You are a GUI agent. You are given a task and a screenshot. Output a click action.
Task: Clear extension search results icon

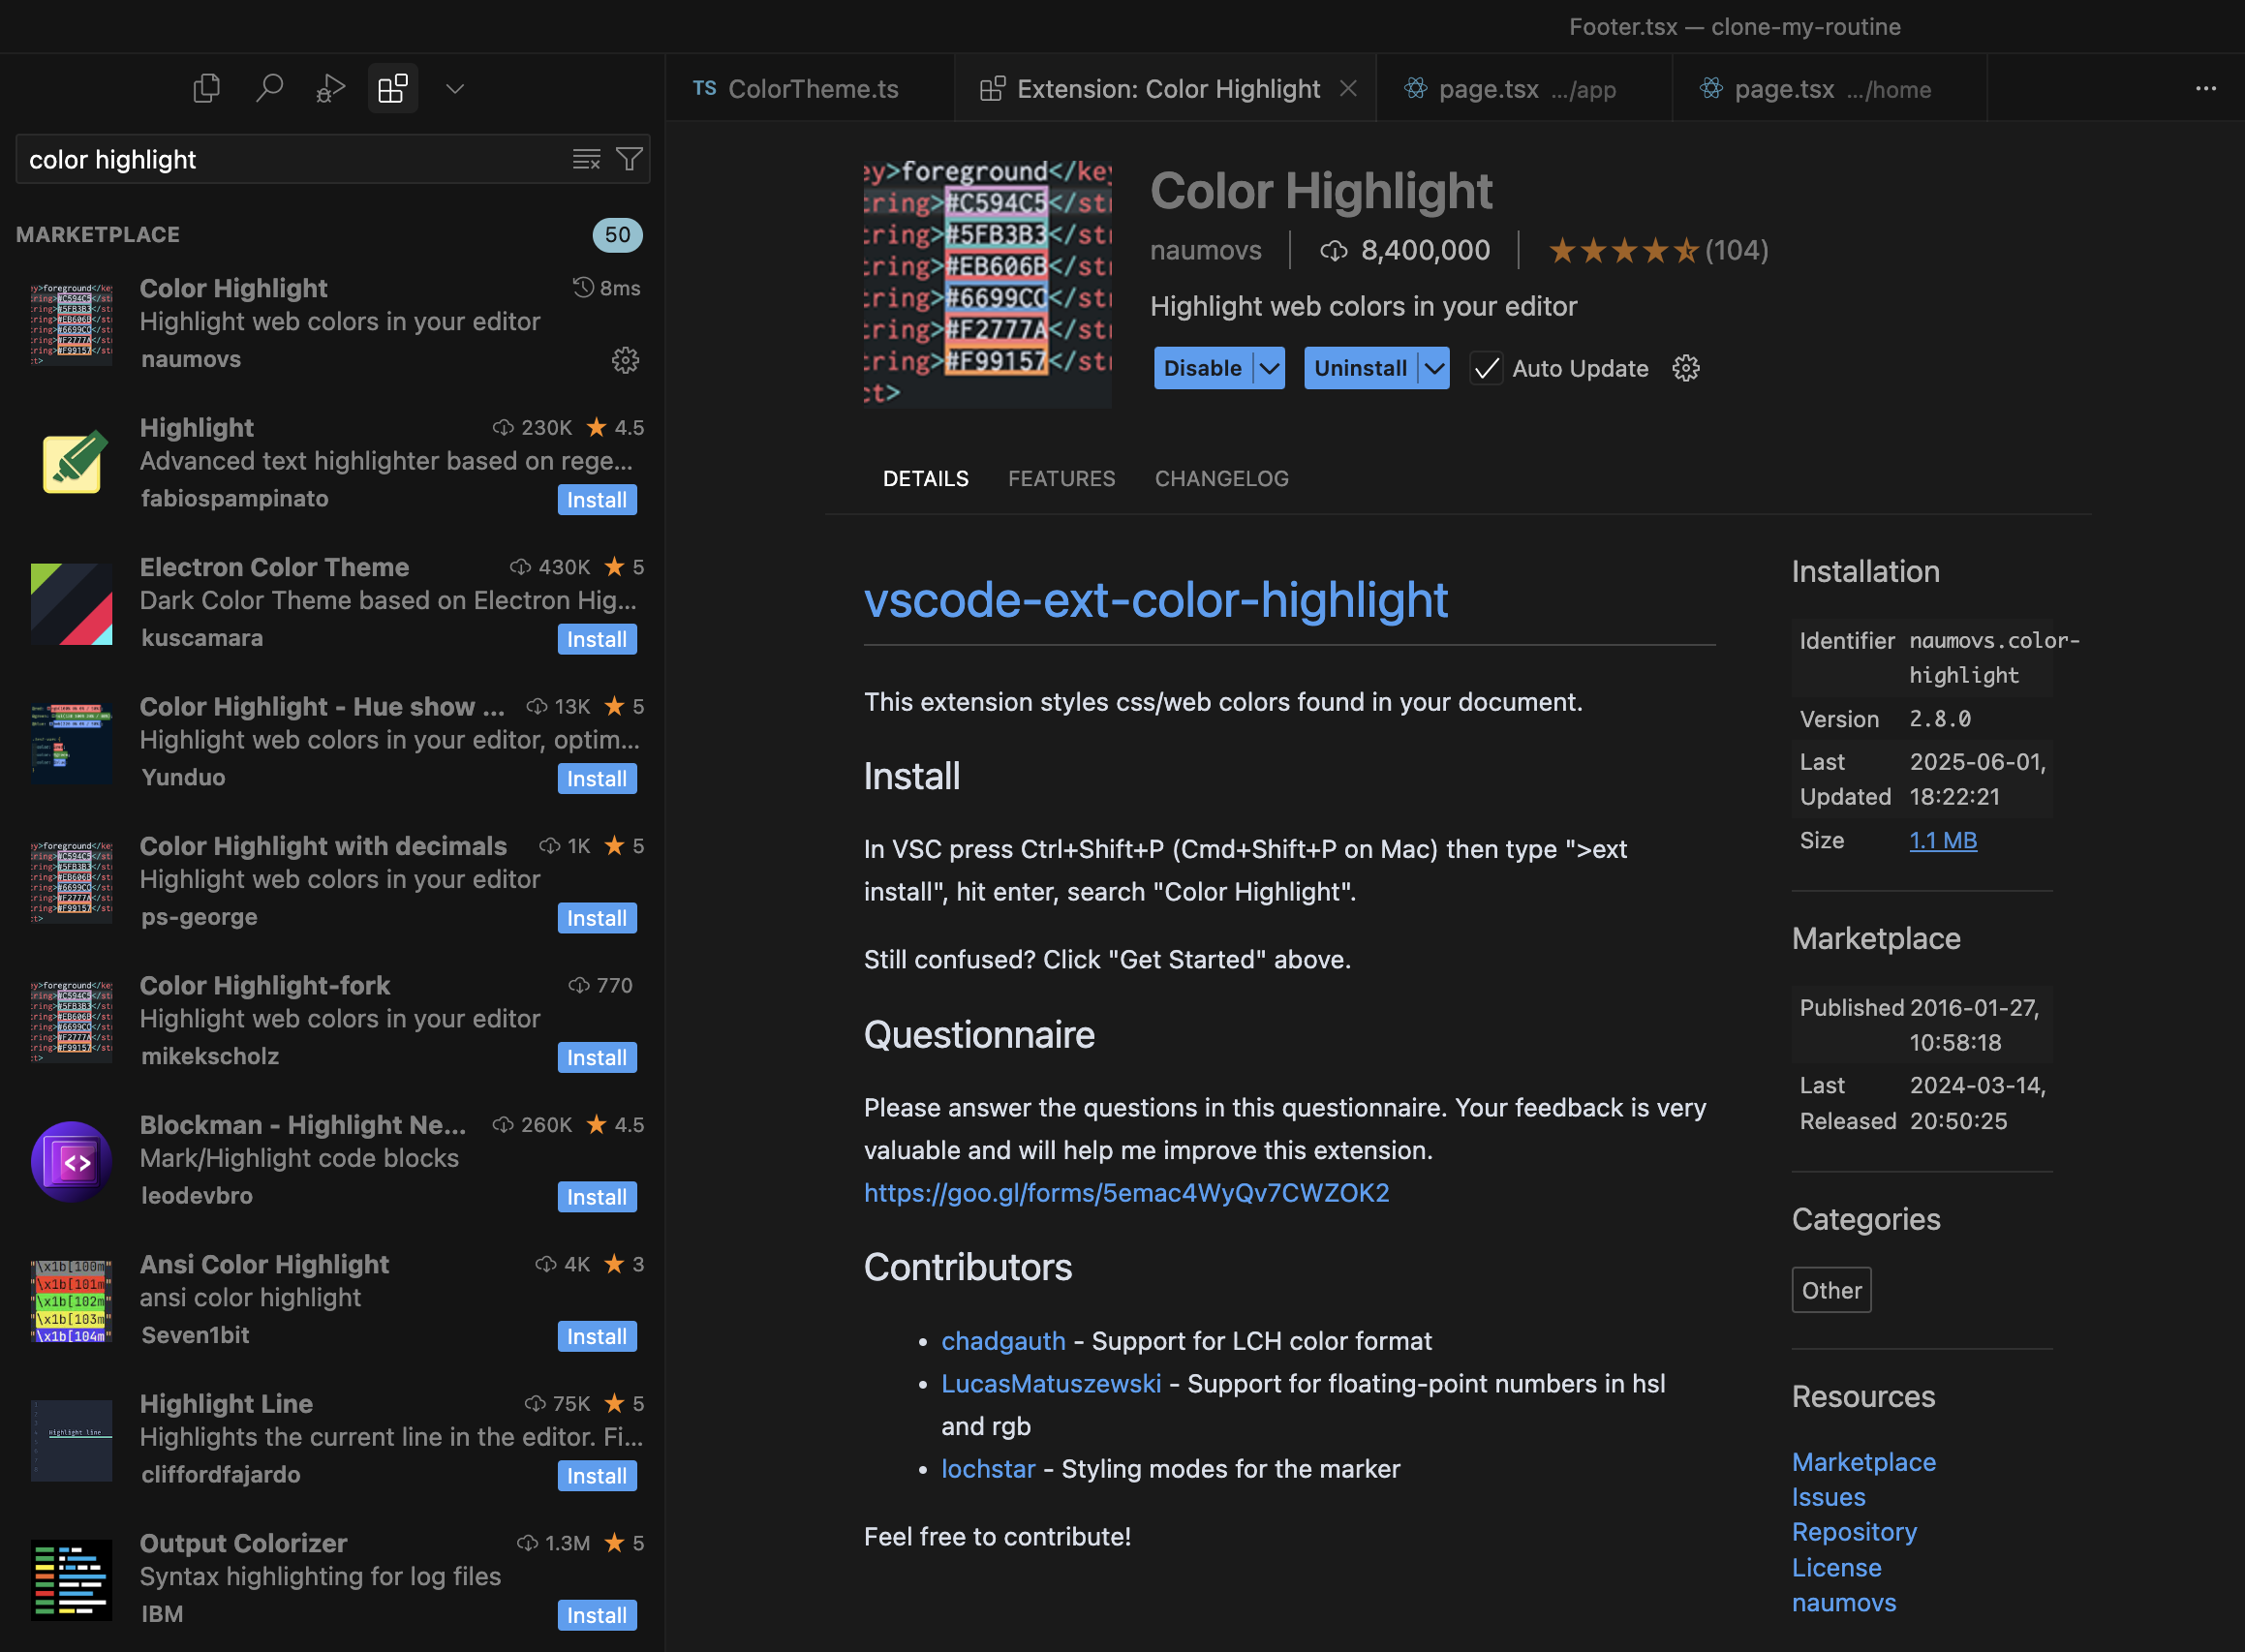pos(586,159)
